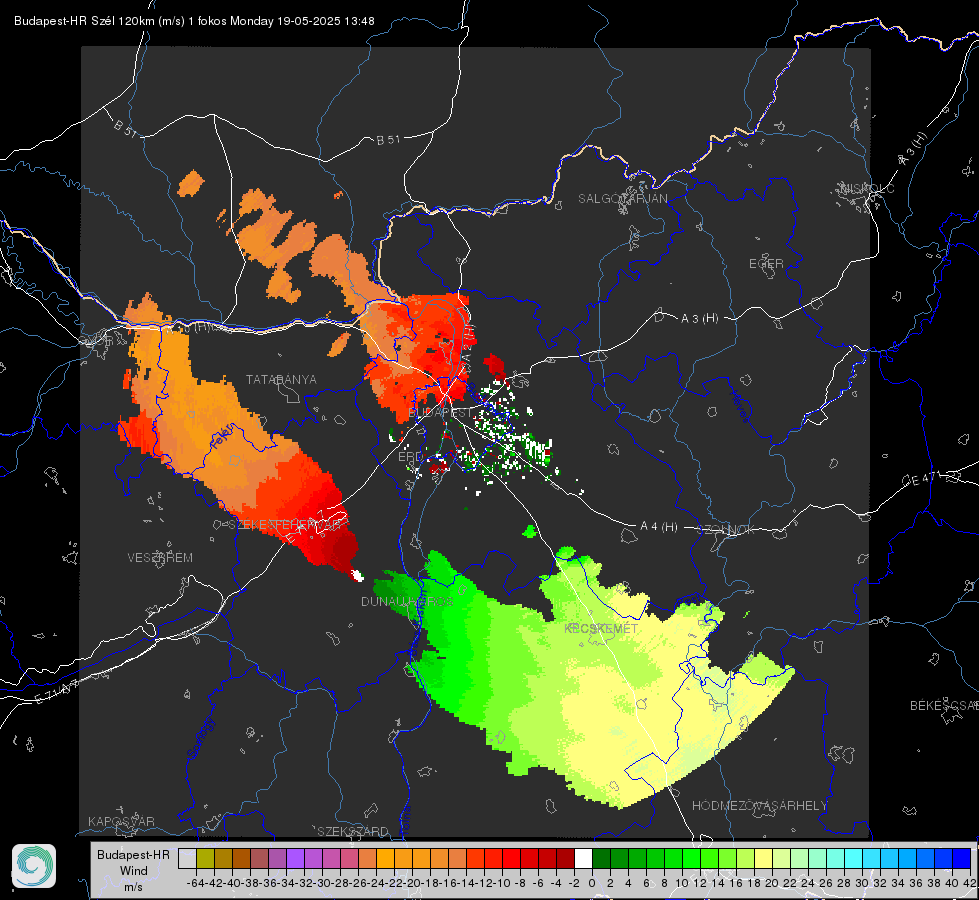This screenshot has height=900, width=979.
Task: Click the VESZPRÉM city label
Action: (160, 557)
